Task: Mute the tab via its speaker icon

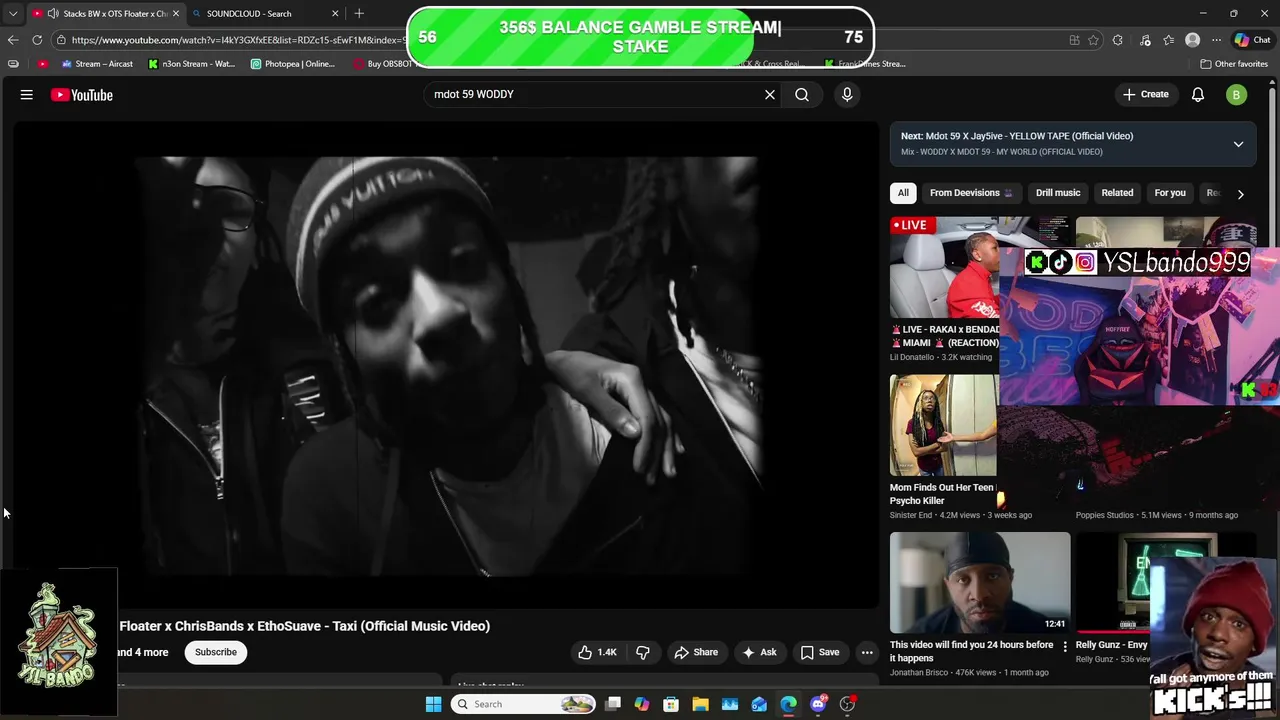Action: [53, 13]
